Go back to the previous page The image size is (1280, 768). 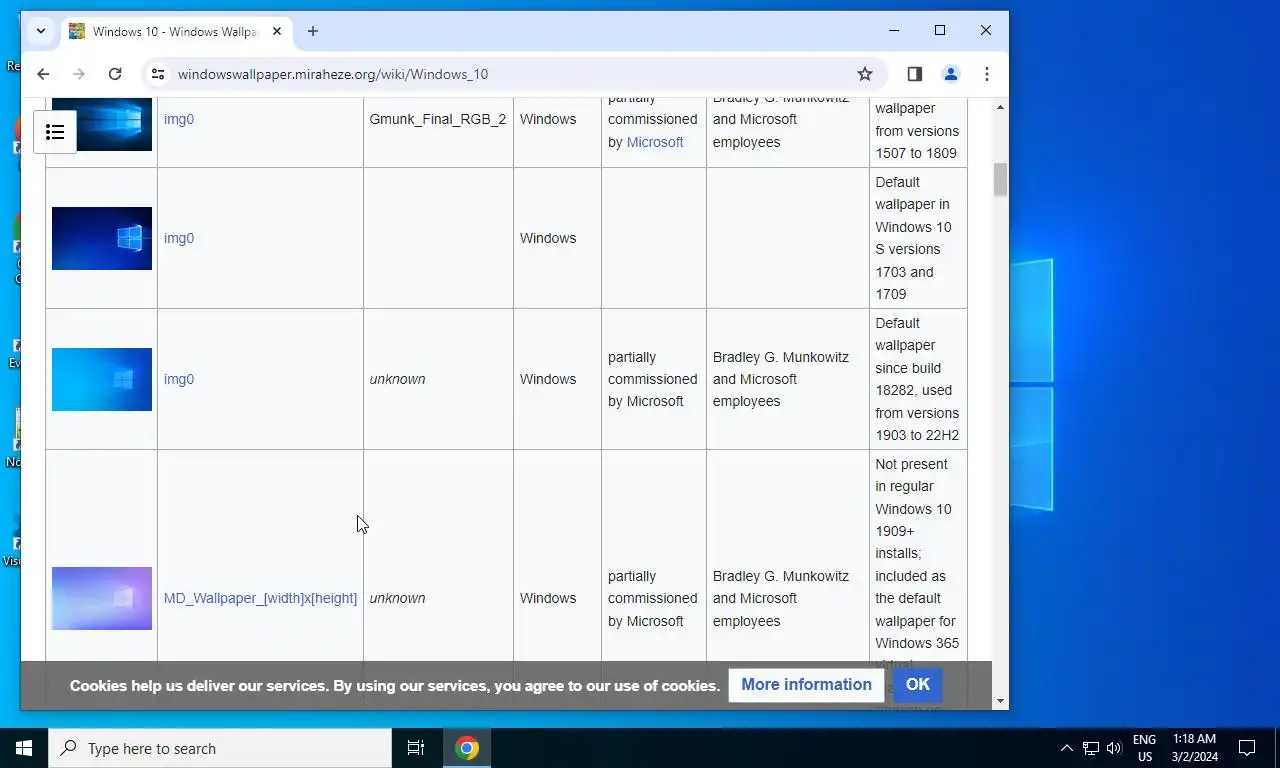(x=43, y=74)
